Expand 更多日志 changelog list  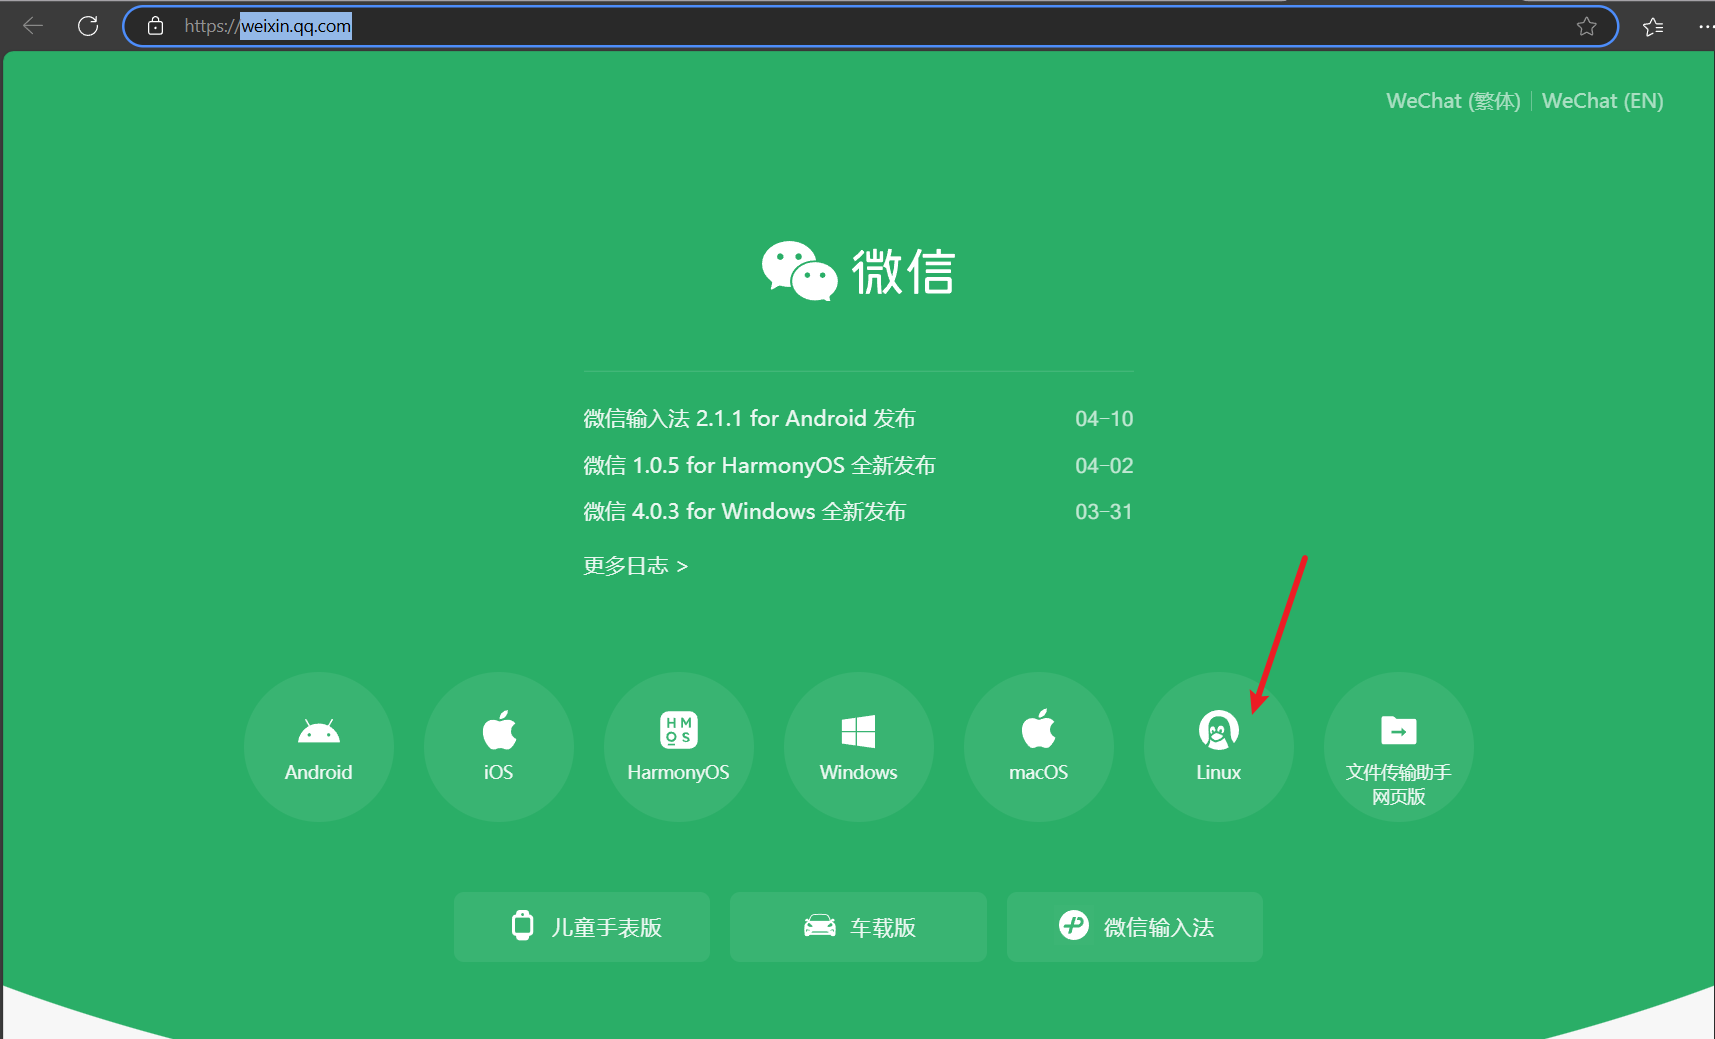pyautogui.click(x=634, y=565)
